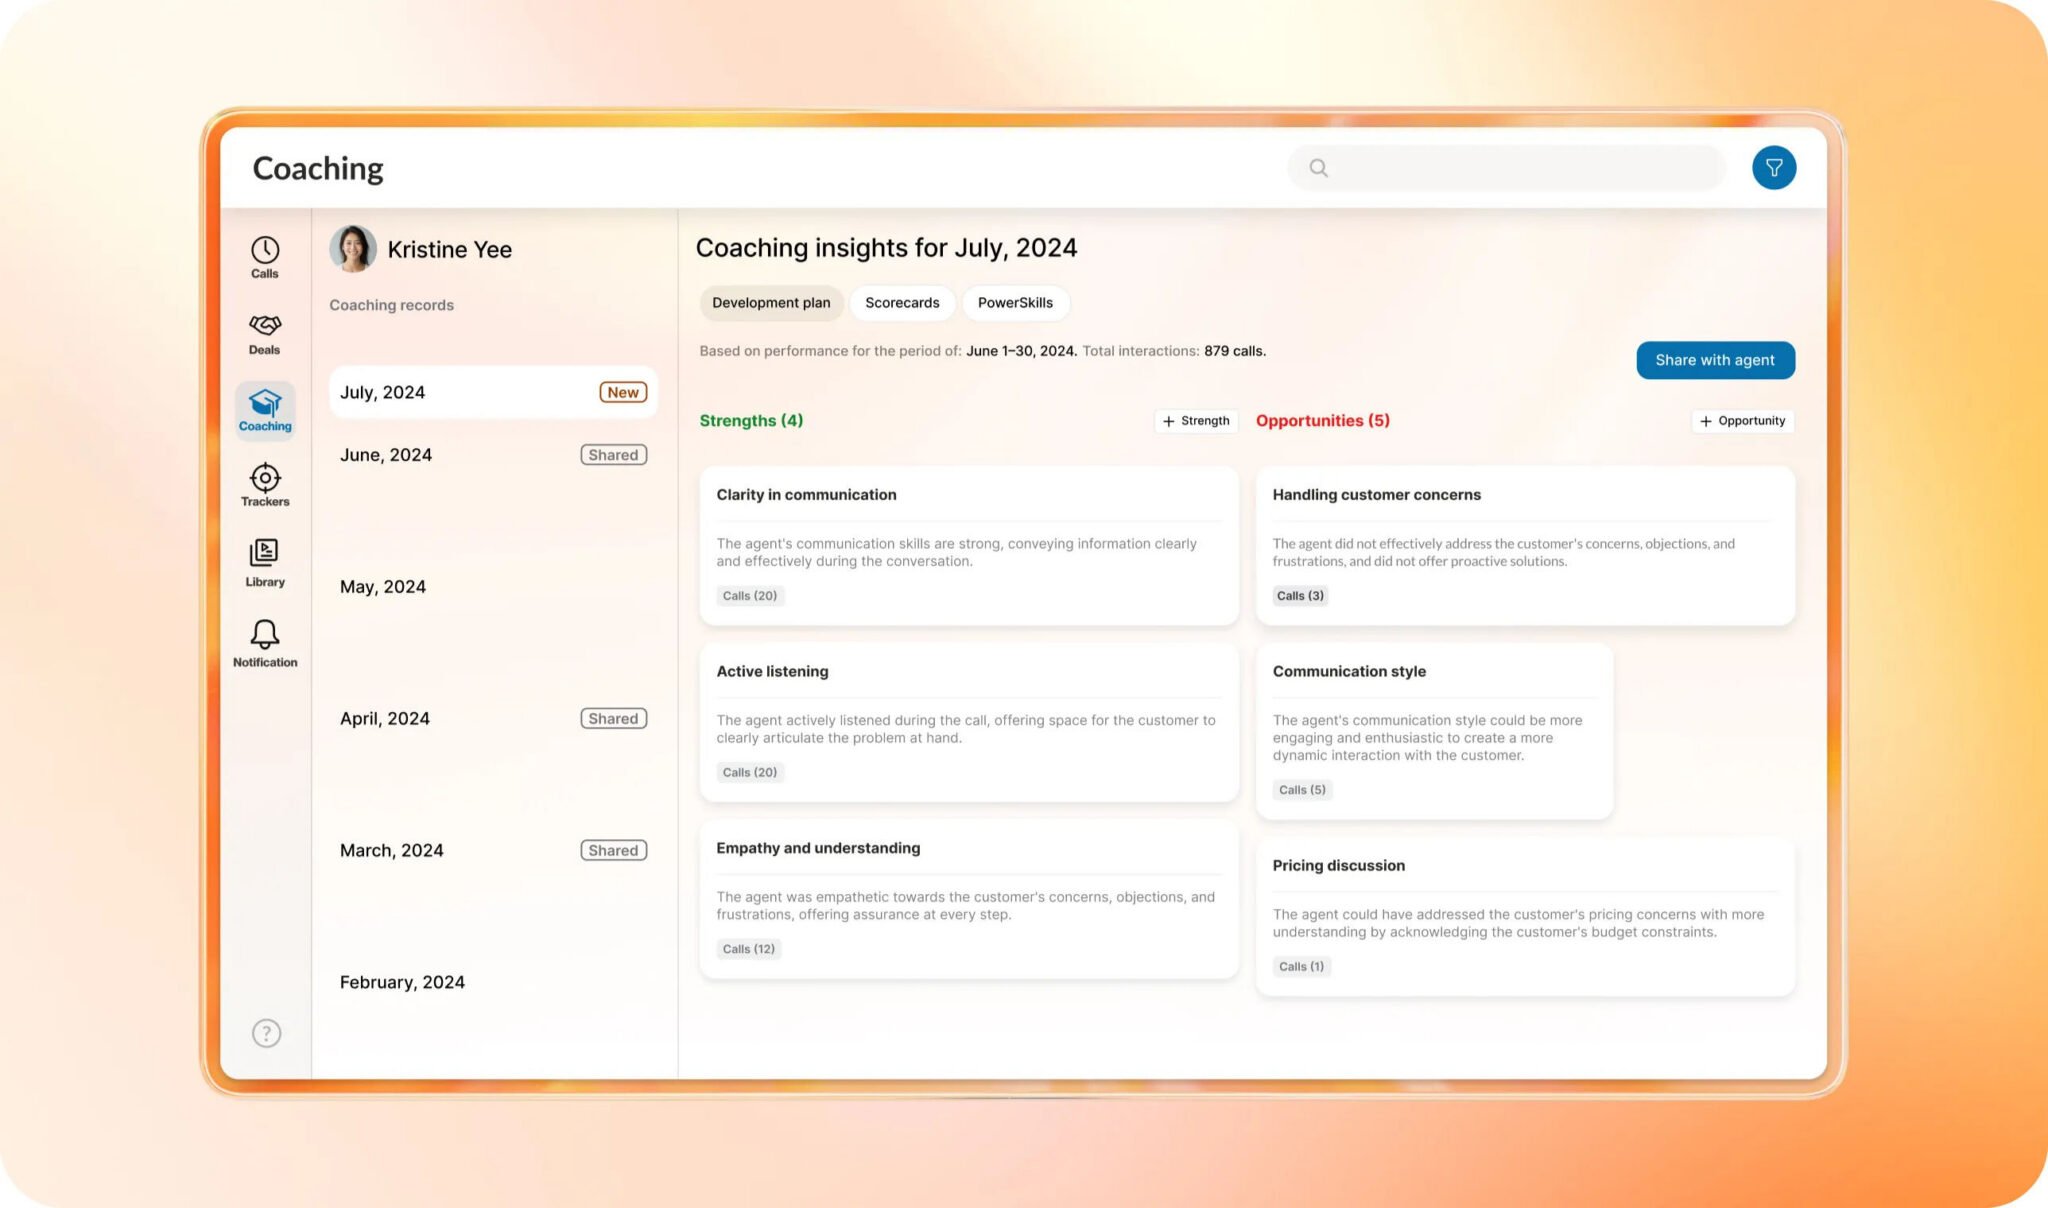Click Kristine Yee's profile photo
The image size is (2048, 1208).
pos(352,248)
